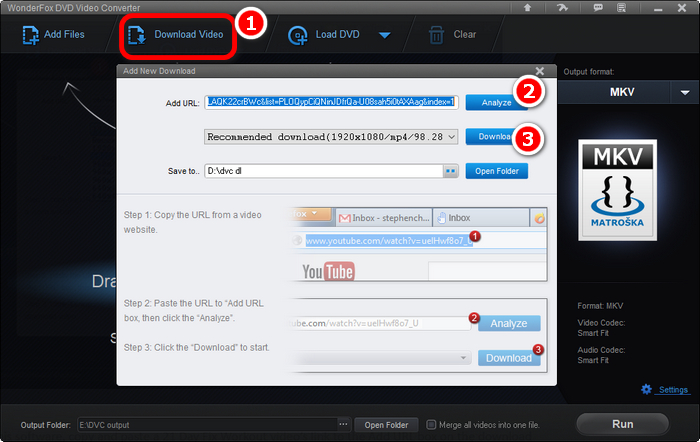The image size is (700, 442).
Task: Click Open Folder in the bottom bar
Action: (386, 425)
